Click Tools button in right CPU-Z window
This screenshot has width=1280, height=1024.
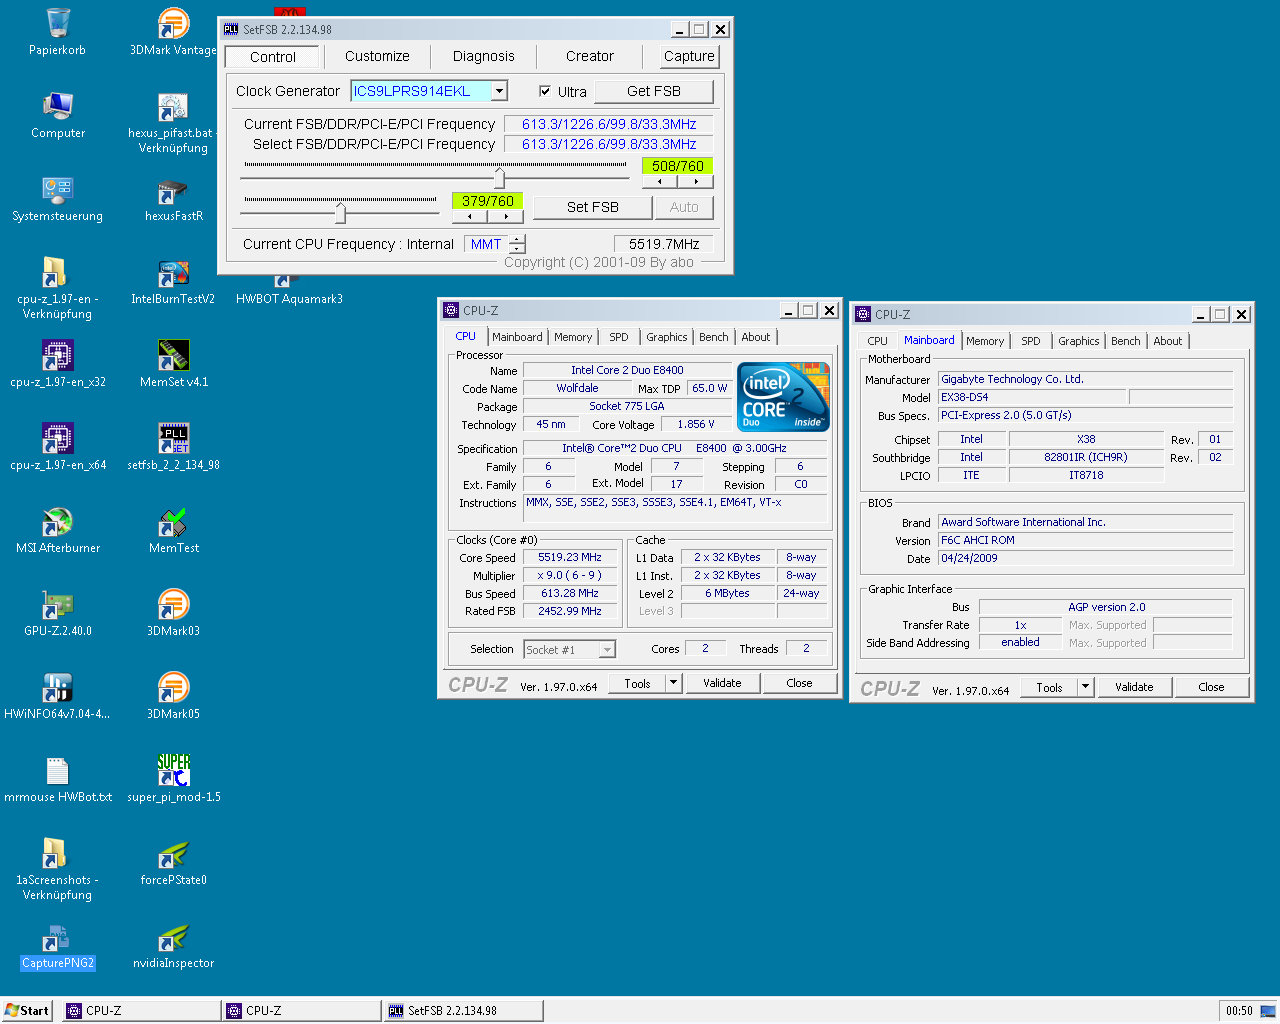[1049, 687]
